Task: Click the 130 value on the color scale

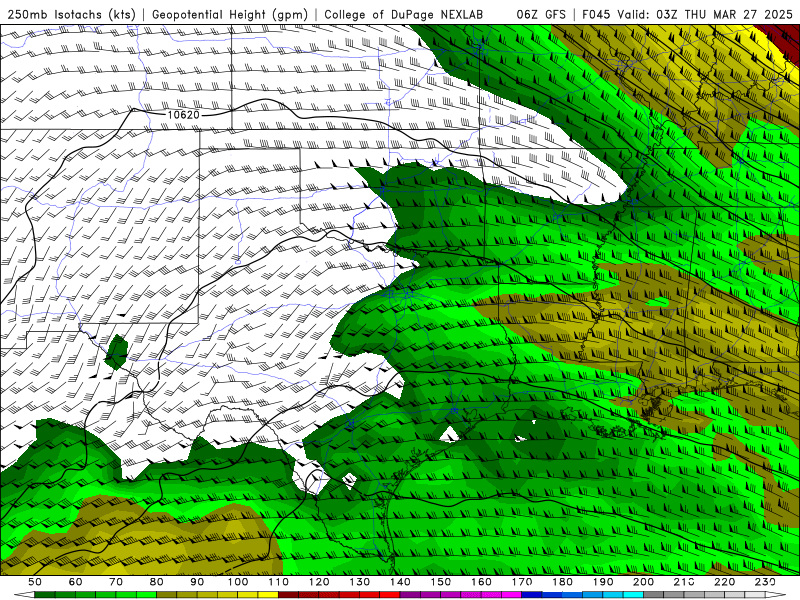Action: tap(360, 582)
